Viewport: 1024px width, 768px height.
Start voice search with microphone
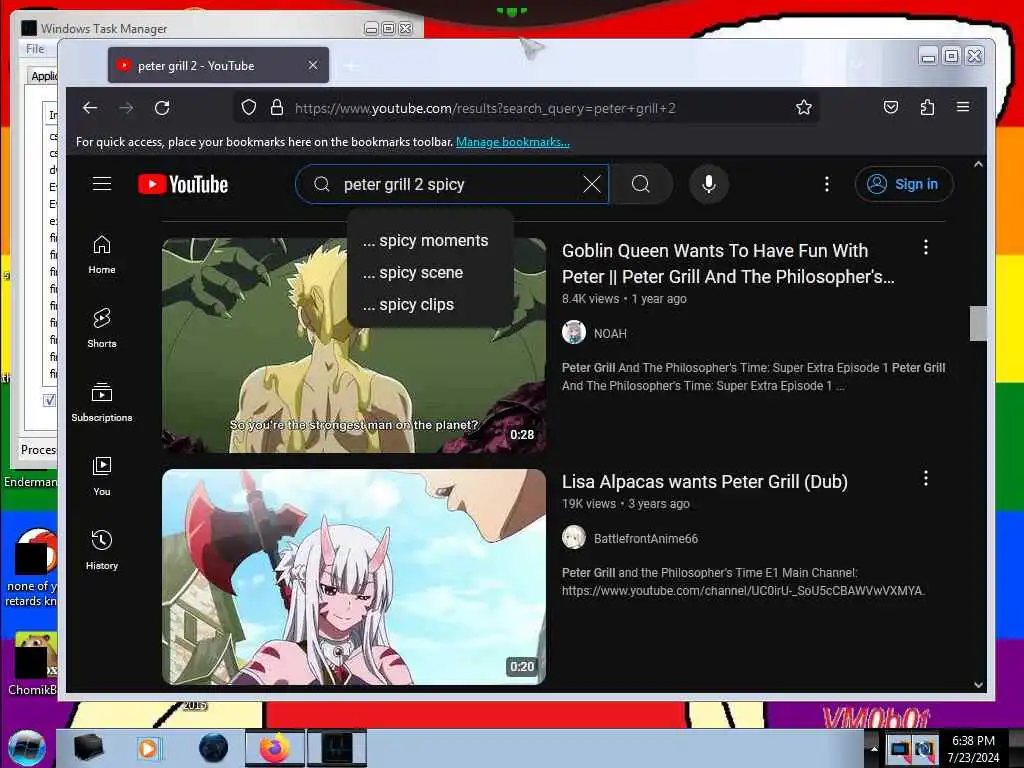[709, 184]
